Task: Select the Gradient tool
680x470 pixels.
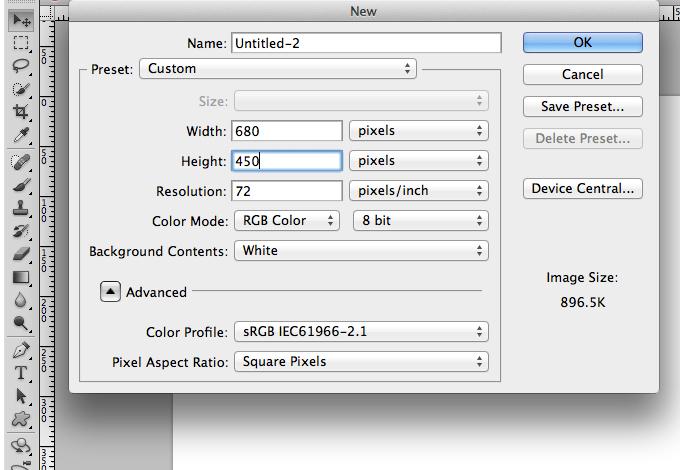Action: point(21,277)
